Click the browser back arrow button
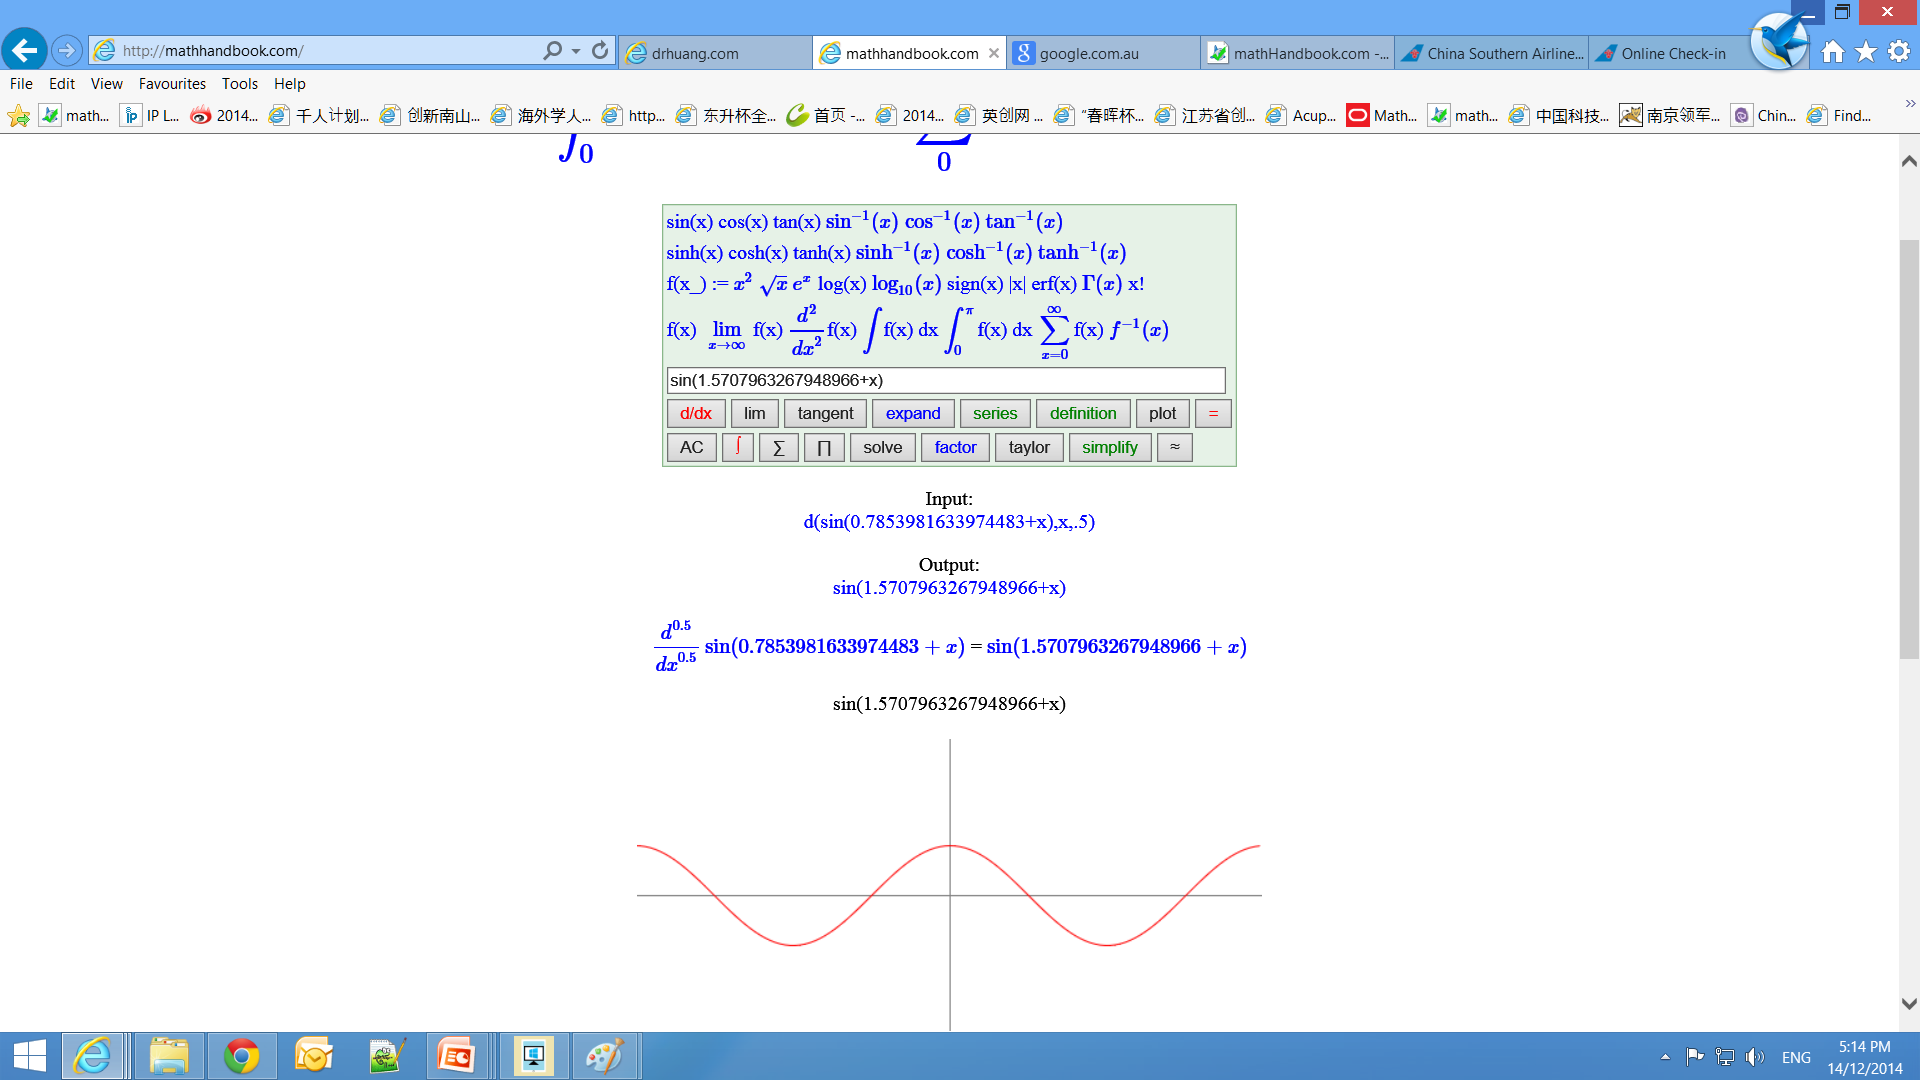The width and height of the screenshot is (1920, 1080). pyautogui.click(x=25, y=49)
